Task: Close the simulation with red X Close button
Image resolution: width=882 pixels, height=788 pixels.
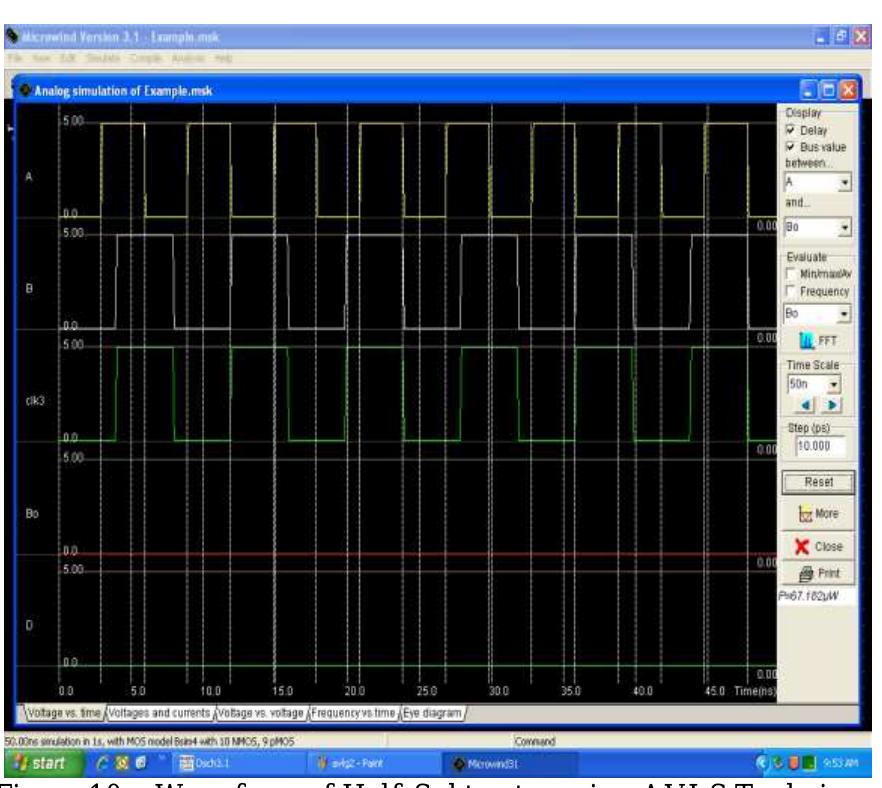Action: tap(818, 546)
